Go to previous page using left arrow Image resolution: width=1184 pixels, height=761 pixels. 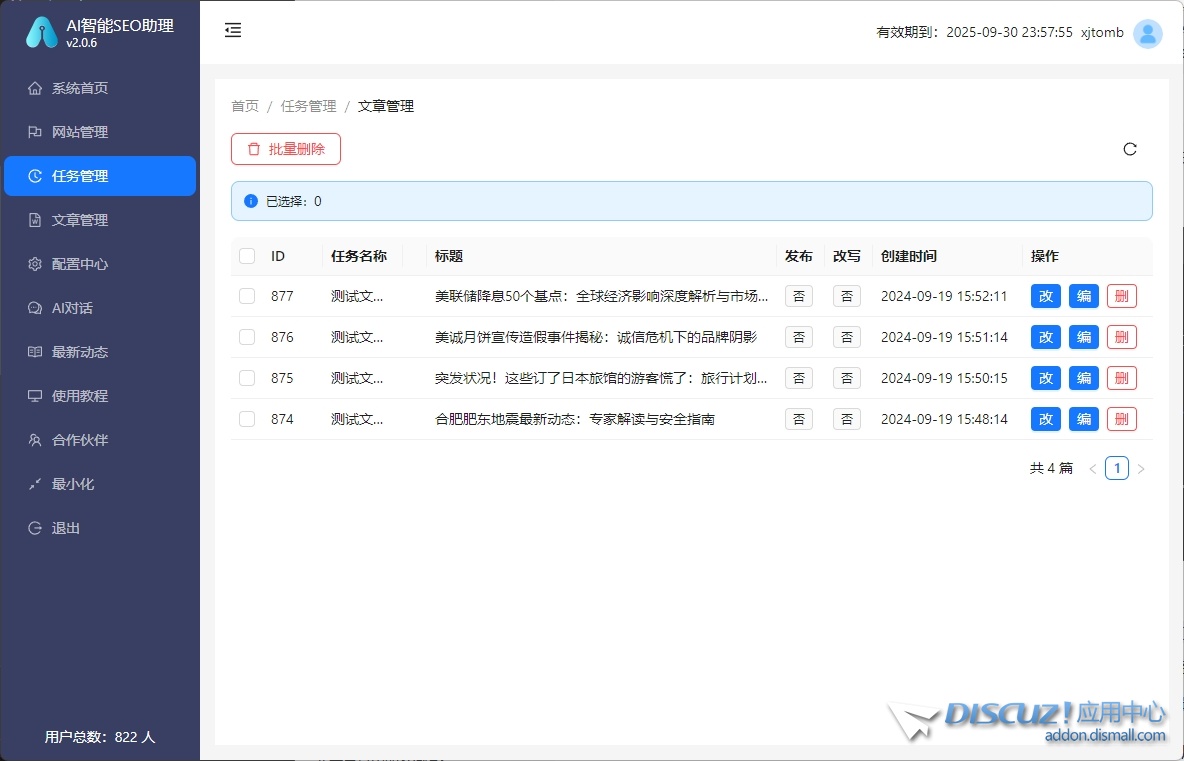coord(1092,468)
